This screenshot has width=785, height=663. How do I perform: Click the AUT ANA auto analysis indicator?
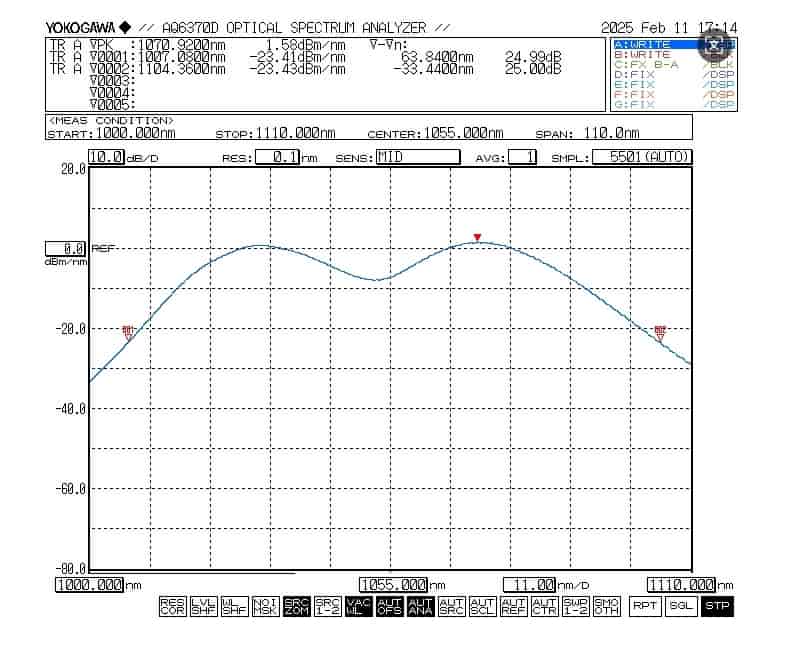420,605
